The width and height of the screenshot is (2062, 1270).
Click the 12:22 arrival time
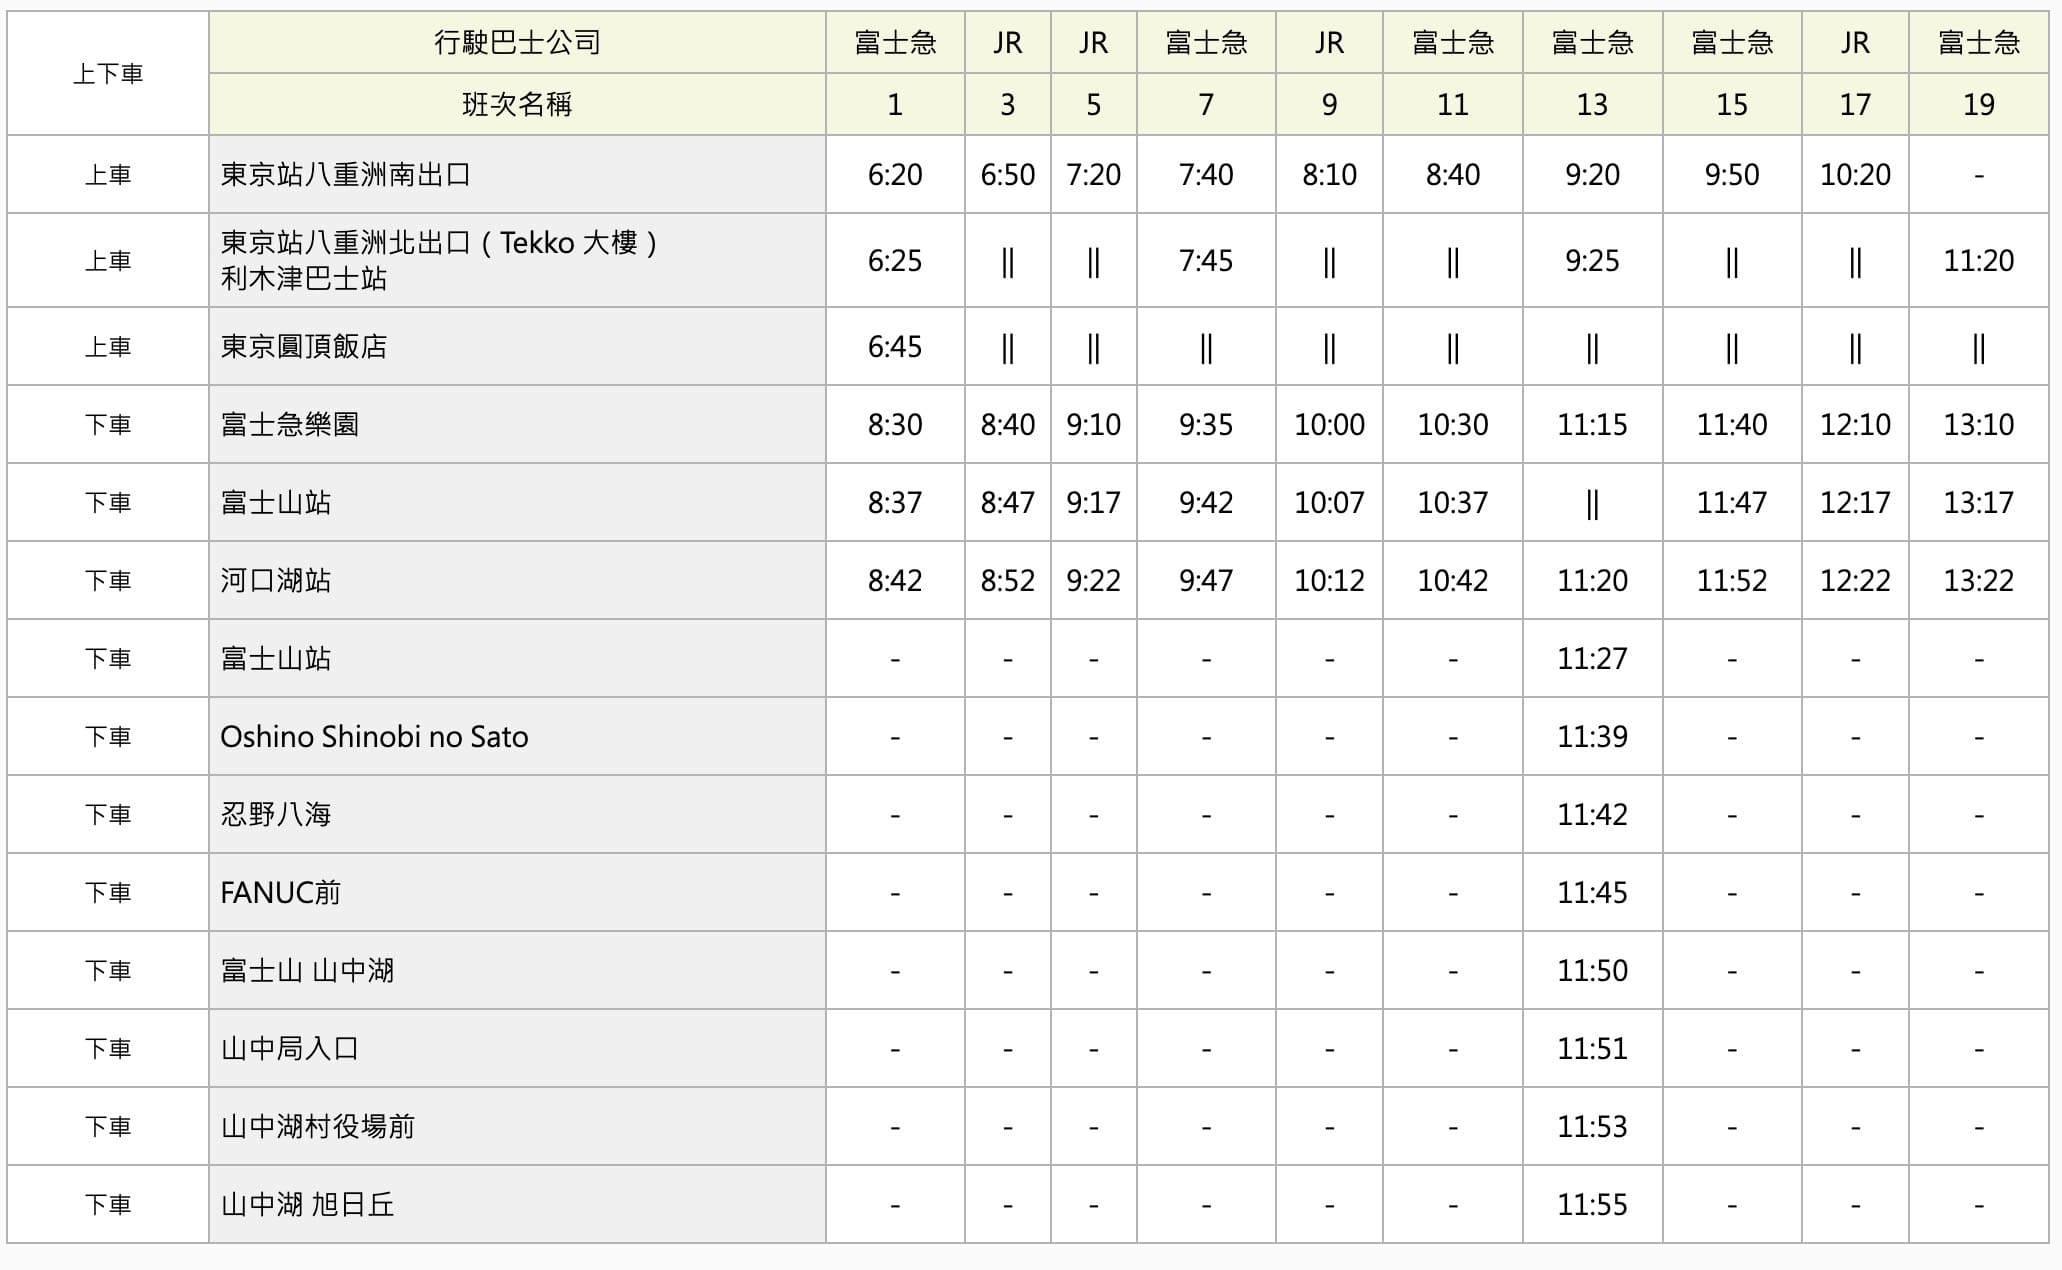[1855, 581]
